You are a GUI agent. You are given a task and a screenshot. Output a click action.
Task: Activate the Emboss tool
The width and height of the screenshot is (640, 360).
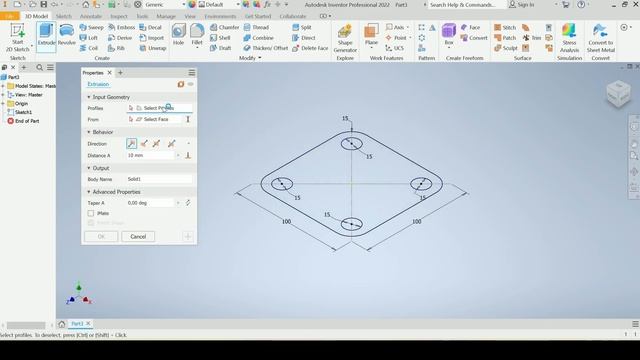122,27
